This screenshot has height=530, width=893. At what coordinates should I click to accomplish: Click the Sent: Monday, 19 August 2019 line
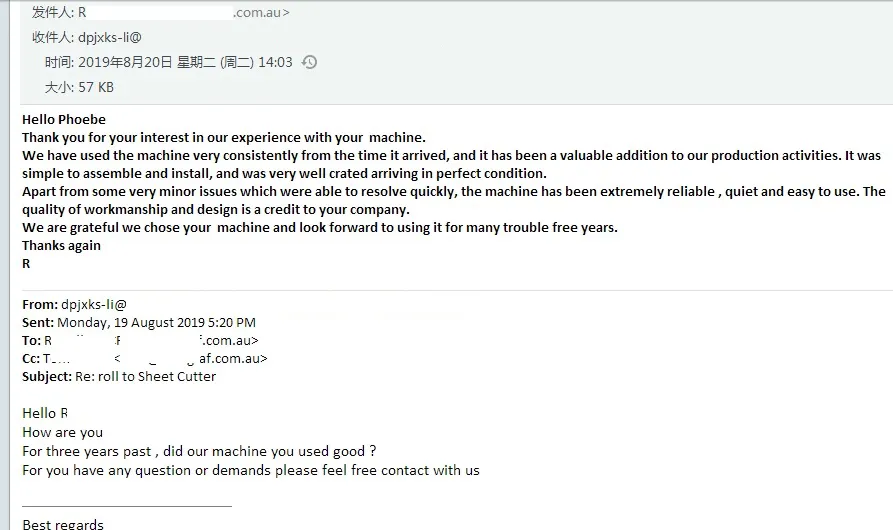[x=139, y=322]
